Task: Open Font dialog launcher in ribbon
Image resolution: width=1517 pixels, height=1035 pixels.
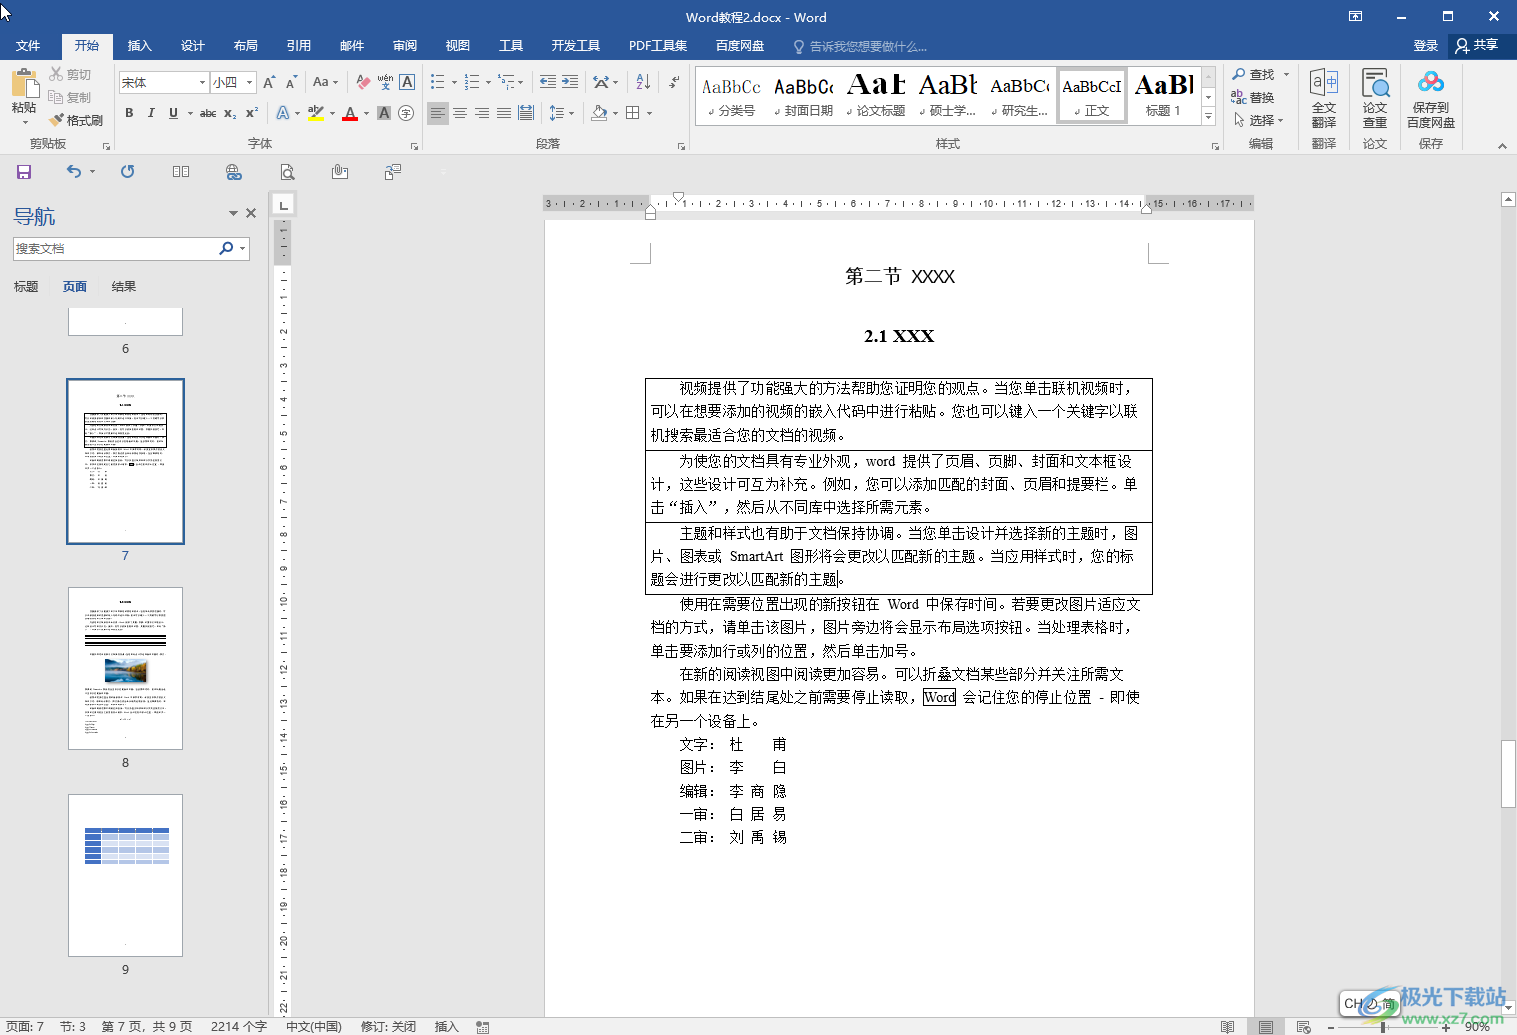Action: pyautogui.click(x=414, y=146)
